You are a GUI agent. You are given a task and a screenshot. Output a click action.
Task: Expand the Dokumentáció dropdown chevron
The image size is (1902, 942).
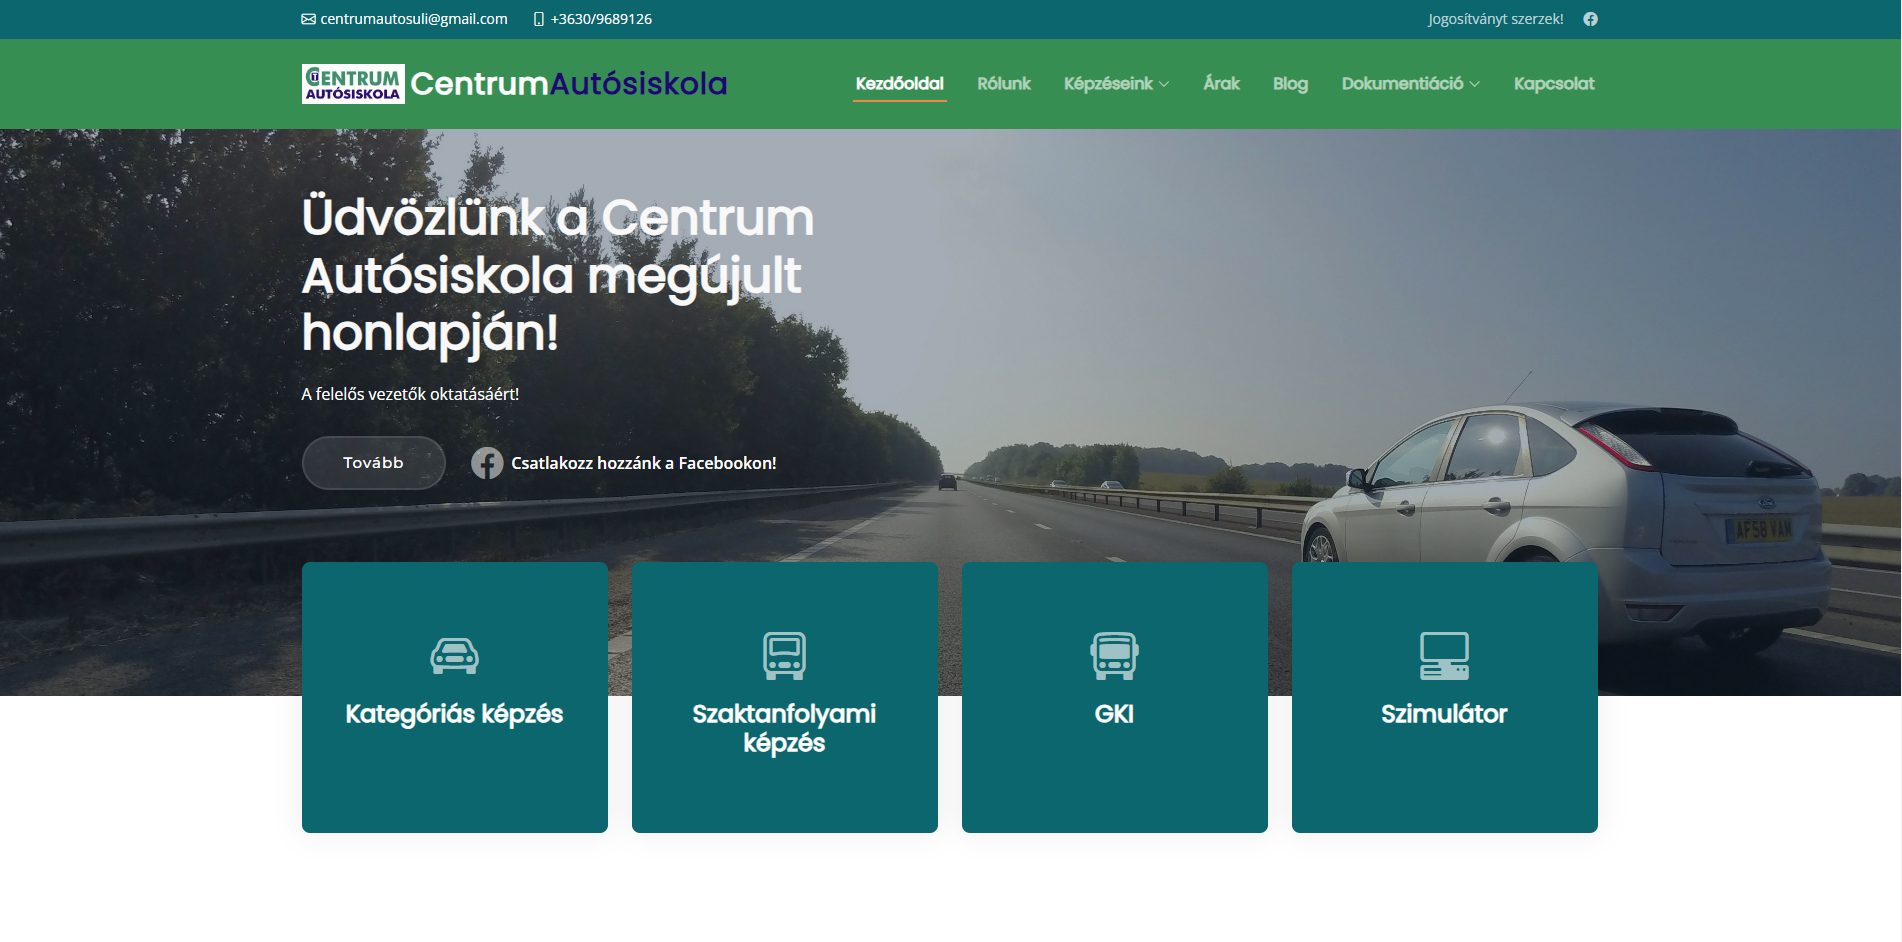(1474, 85)
